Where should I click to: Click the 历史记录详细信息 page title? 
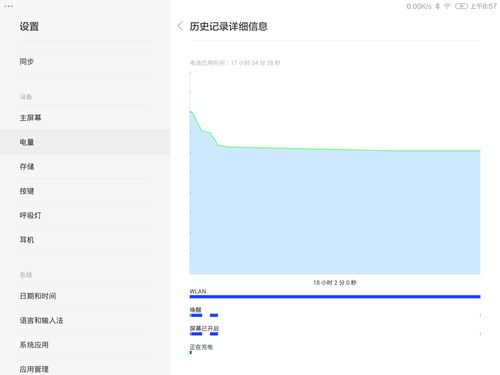coord(229,26)
